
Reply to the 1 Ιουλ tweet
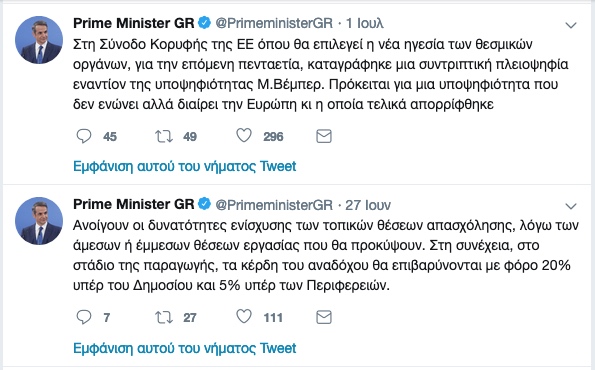click(x=84, y=136)
